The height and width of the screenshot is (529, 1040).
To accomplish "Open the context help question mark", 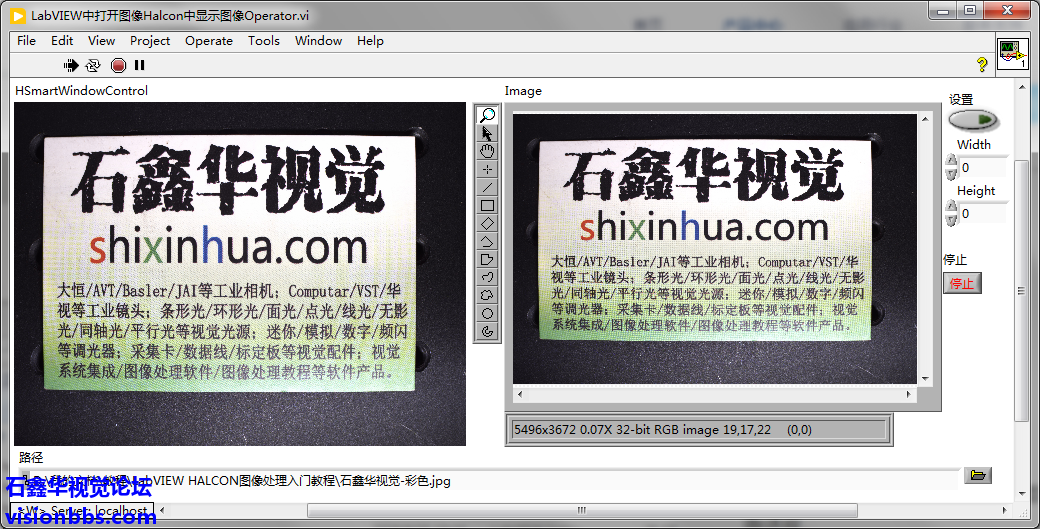I will pyautogui.click(x=982, y=65).
